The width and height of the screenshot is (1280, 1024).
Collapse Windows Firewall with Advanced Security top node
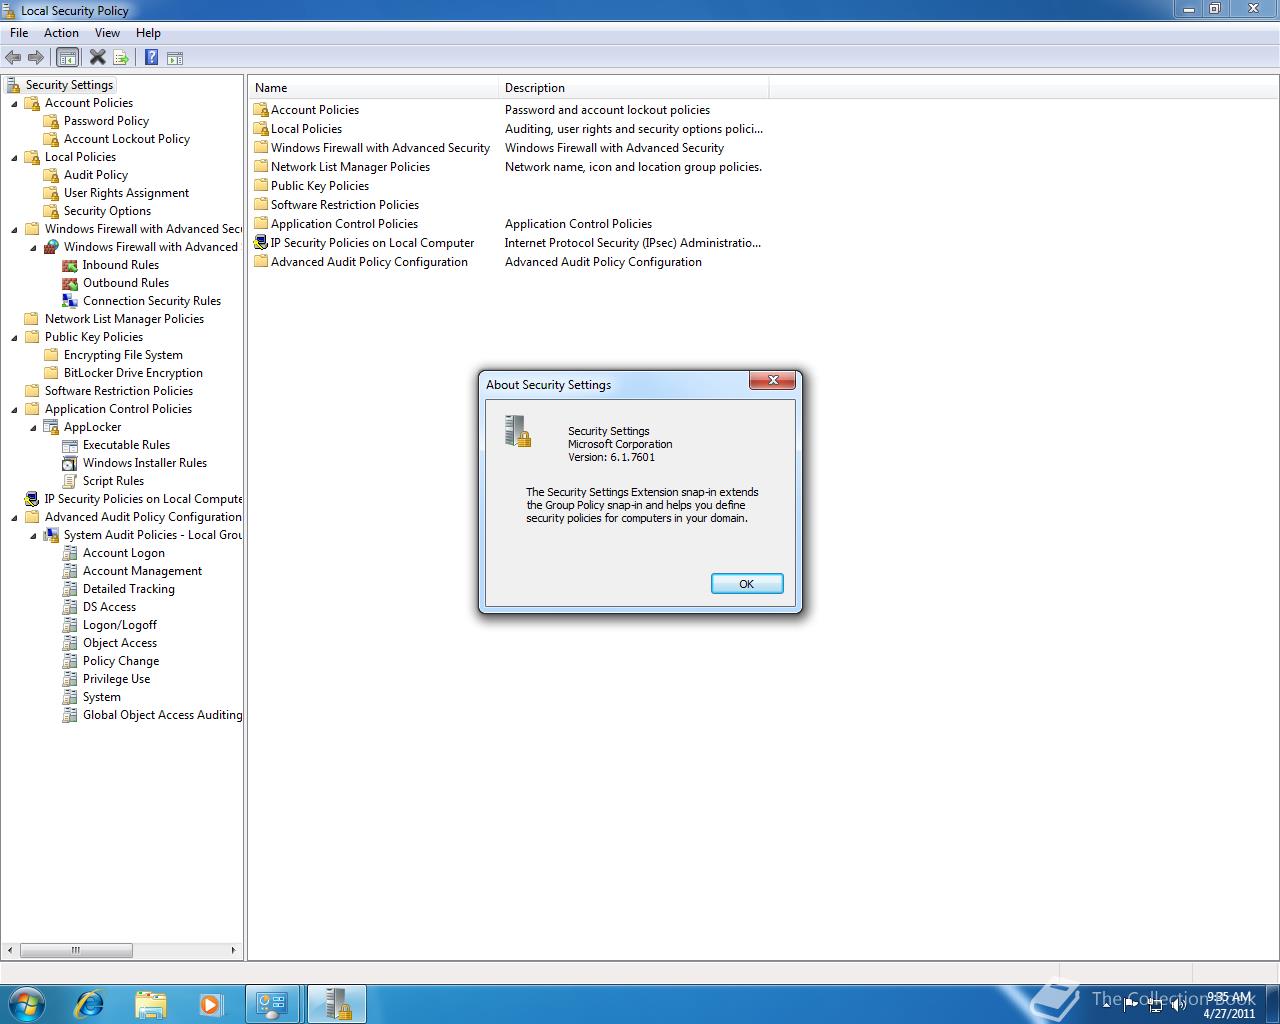(x=14, y=230)
